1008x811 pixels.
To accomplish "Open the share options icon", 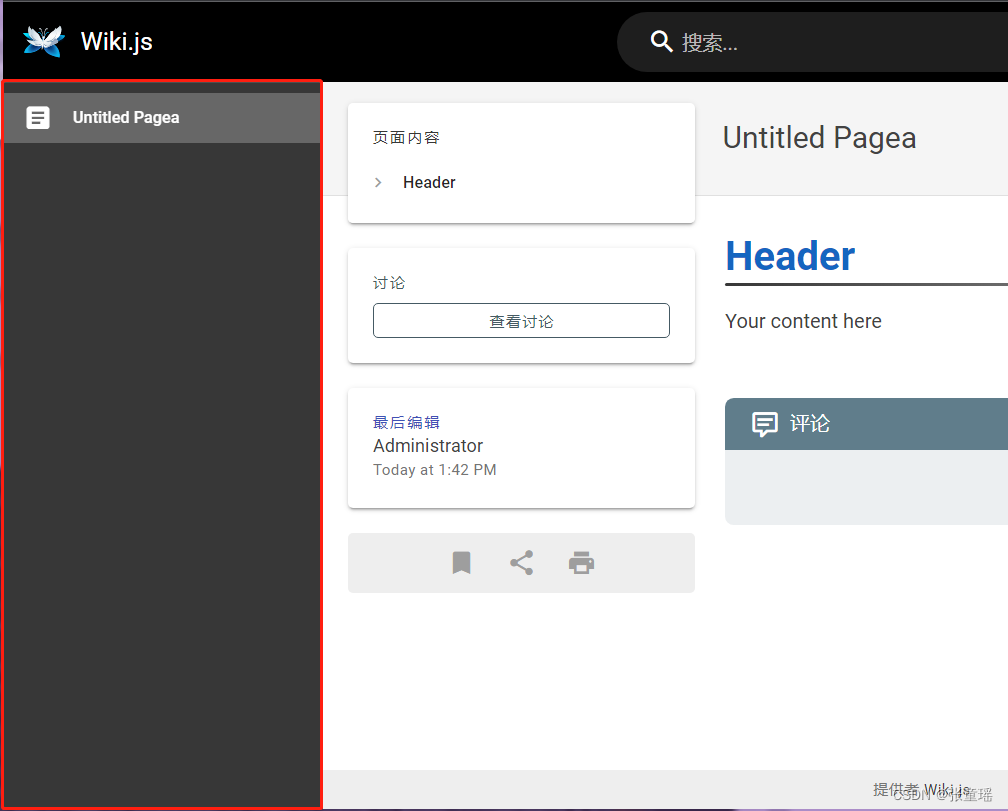I will [x=521, y=562].
